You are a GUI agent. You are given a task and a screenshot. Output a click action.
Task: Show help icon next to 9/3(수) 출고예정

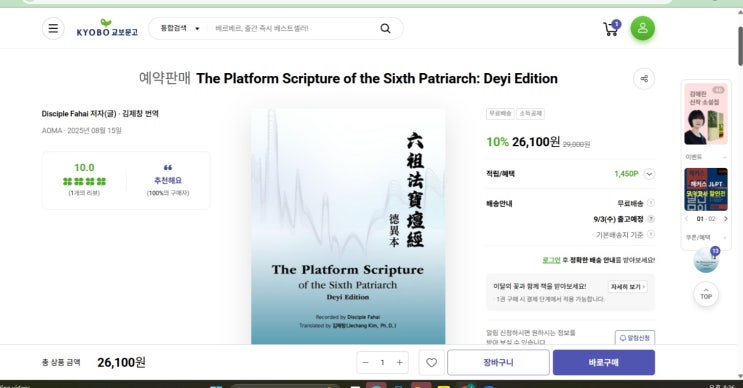click(x=651, y=219)
